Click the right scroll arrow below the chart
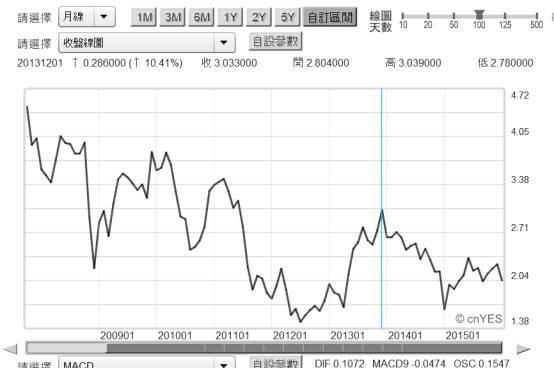 523,349
